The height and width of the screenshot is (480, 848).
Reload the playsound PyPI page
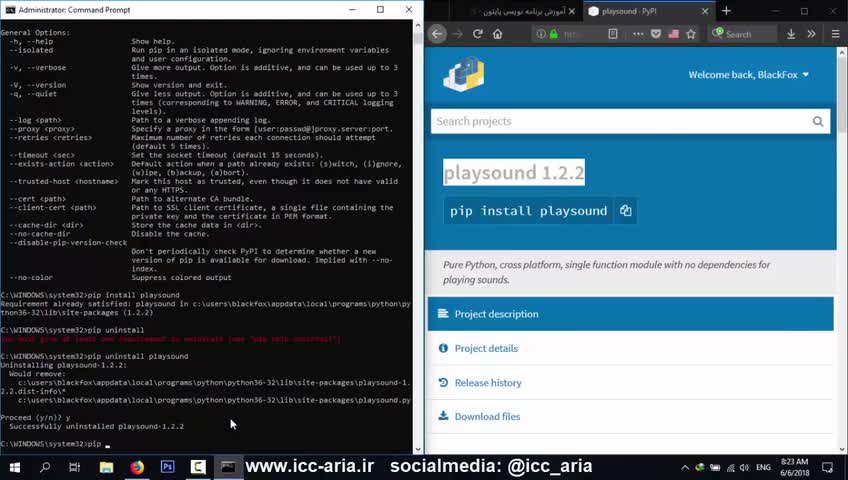tap(478, 34)
